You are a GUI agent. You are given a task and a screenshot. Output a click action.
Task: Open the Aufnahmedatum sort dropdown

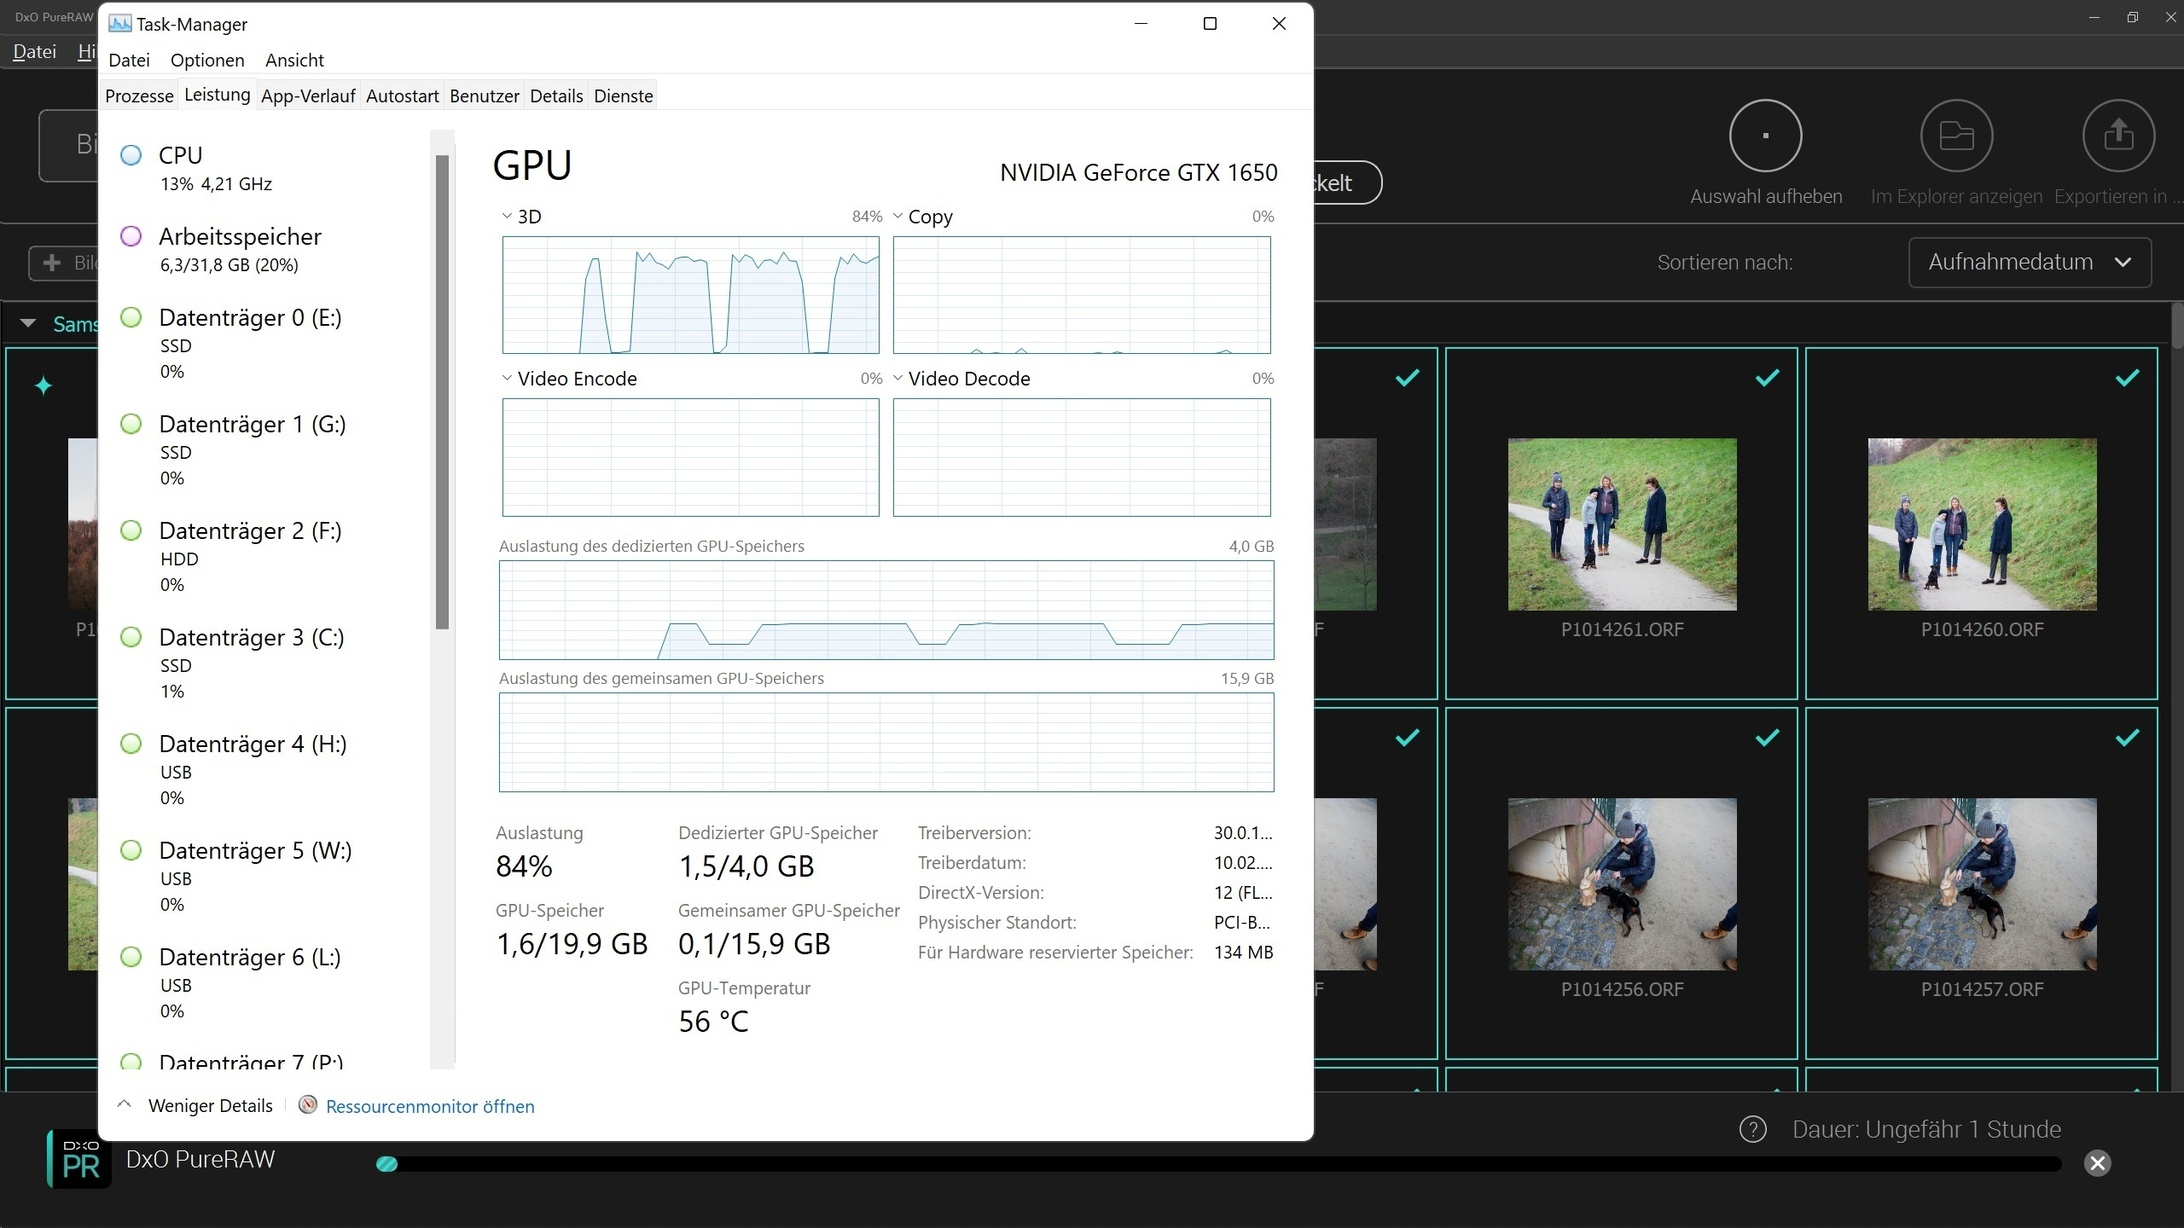coord(2029,263)
